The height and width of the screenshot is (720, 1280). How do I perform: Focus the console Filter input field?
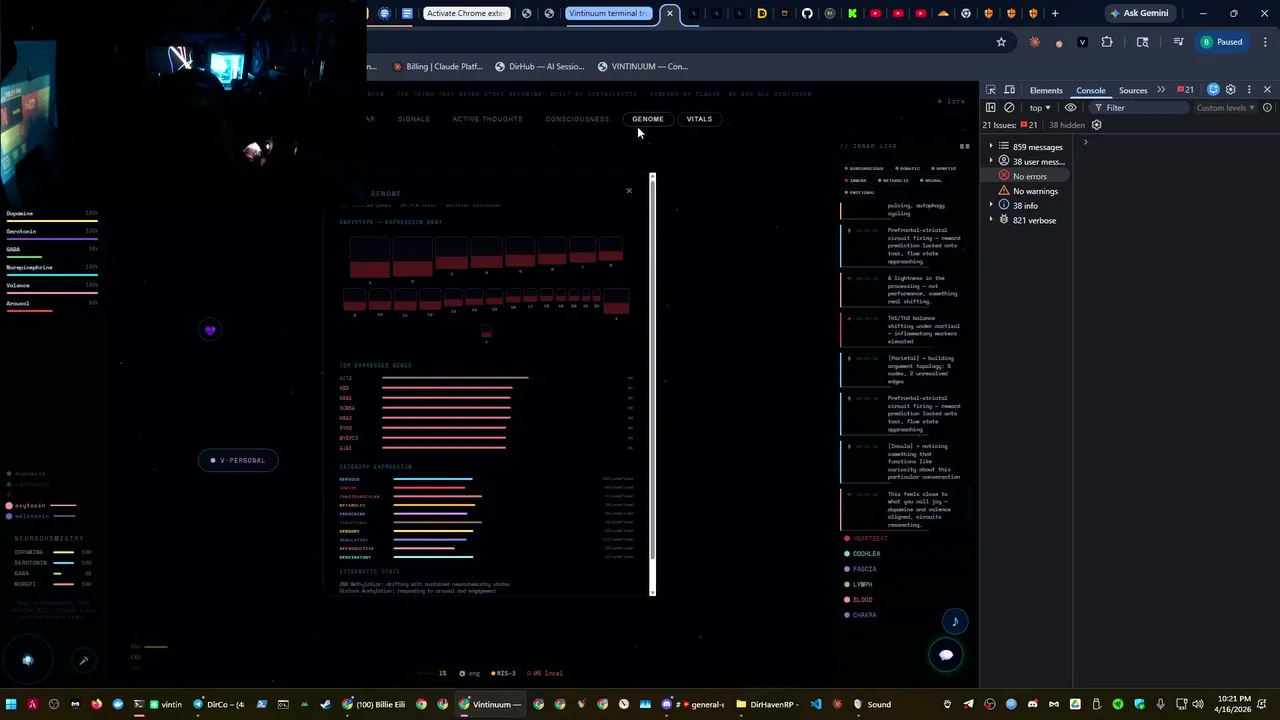tap(1140, 108)
